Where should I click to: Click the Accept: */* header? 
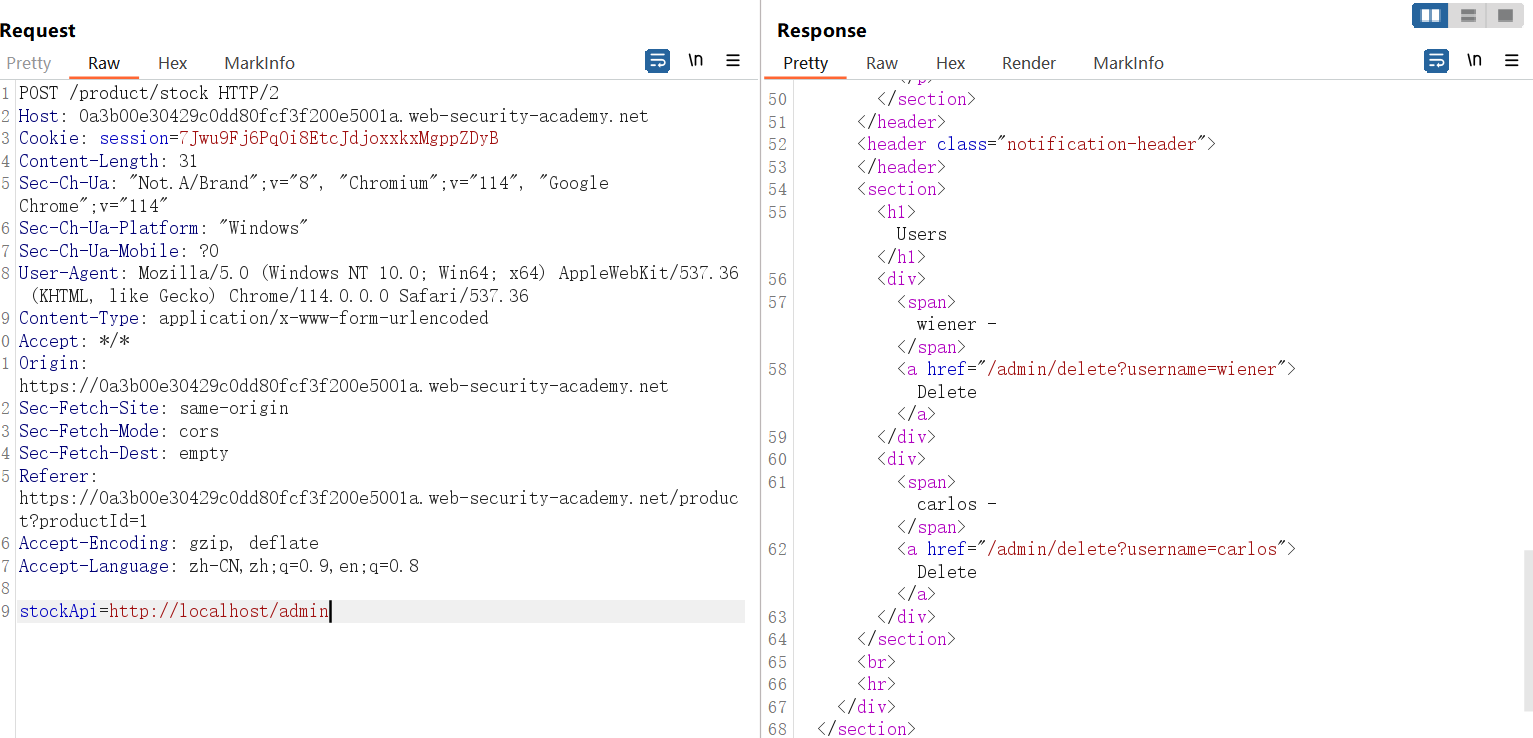75,341
